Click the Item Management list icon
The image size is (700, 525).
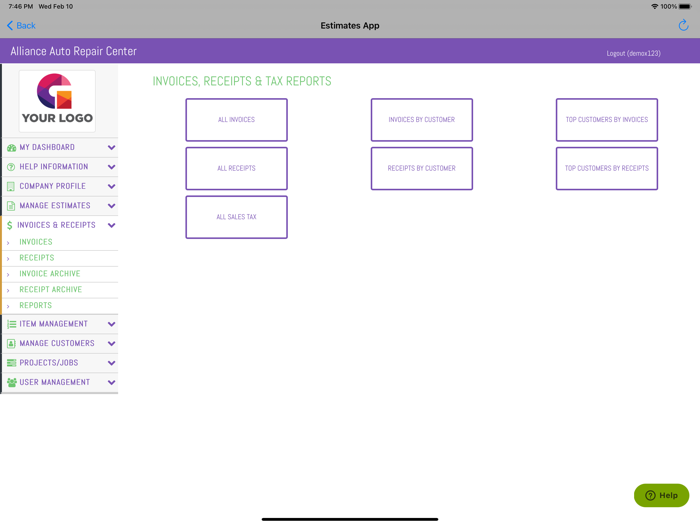[11, 325]
